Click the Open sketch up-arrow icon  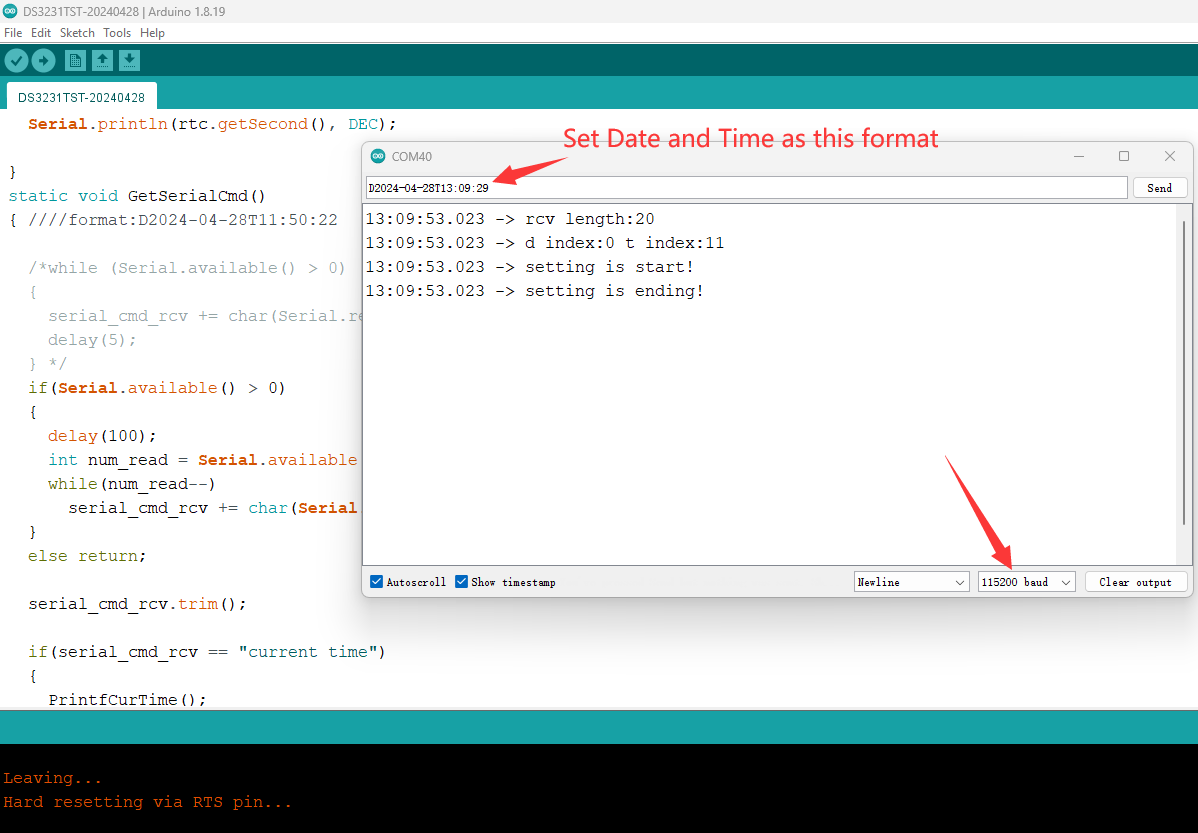[x=102, y=61]
